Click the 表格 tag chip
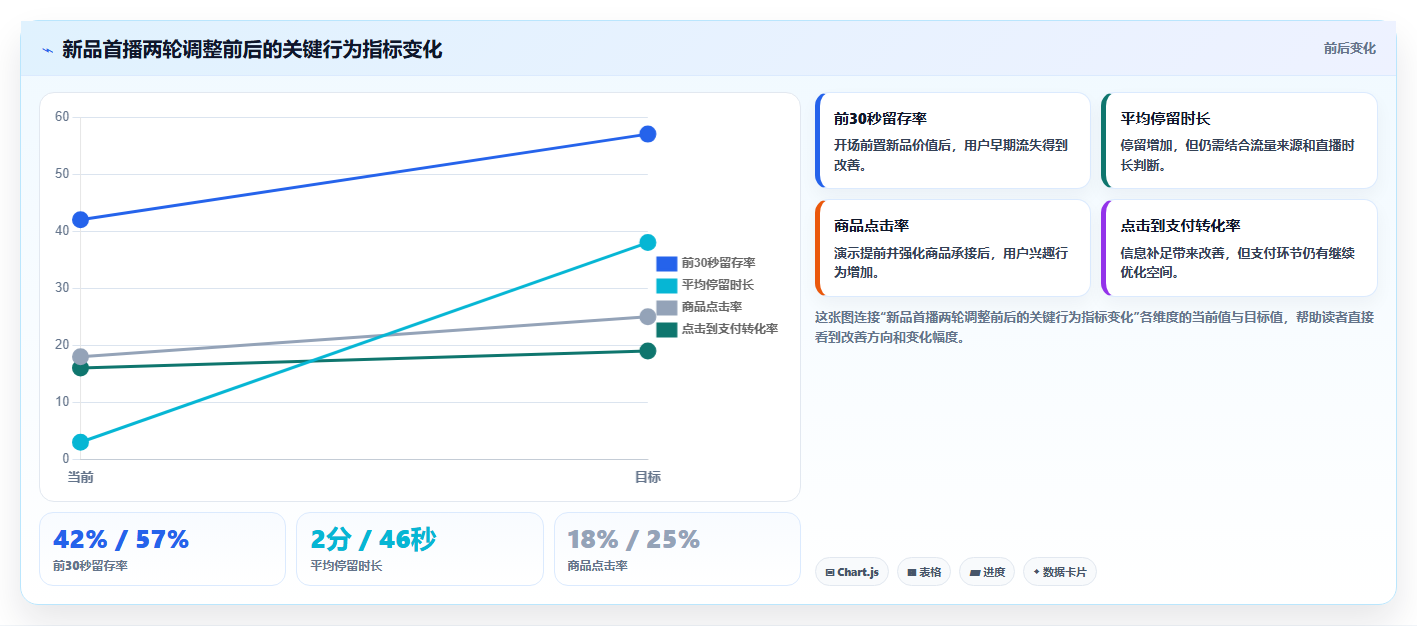1417x626 pixels. click(x=924, y=572)
